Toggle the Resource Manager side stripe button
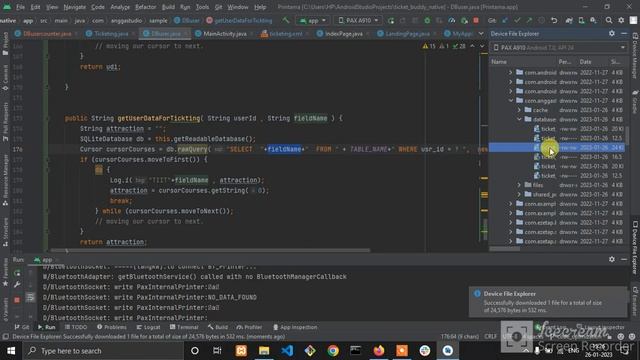Screen dimensions: 640x360 coord(5,179)
